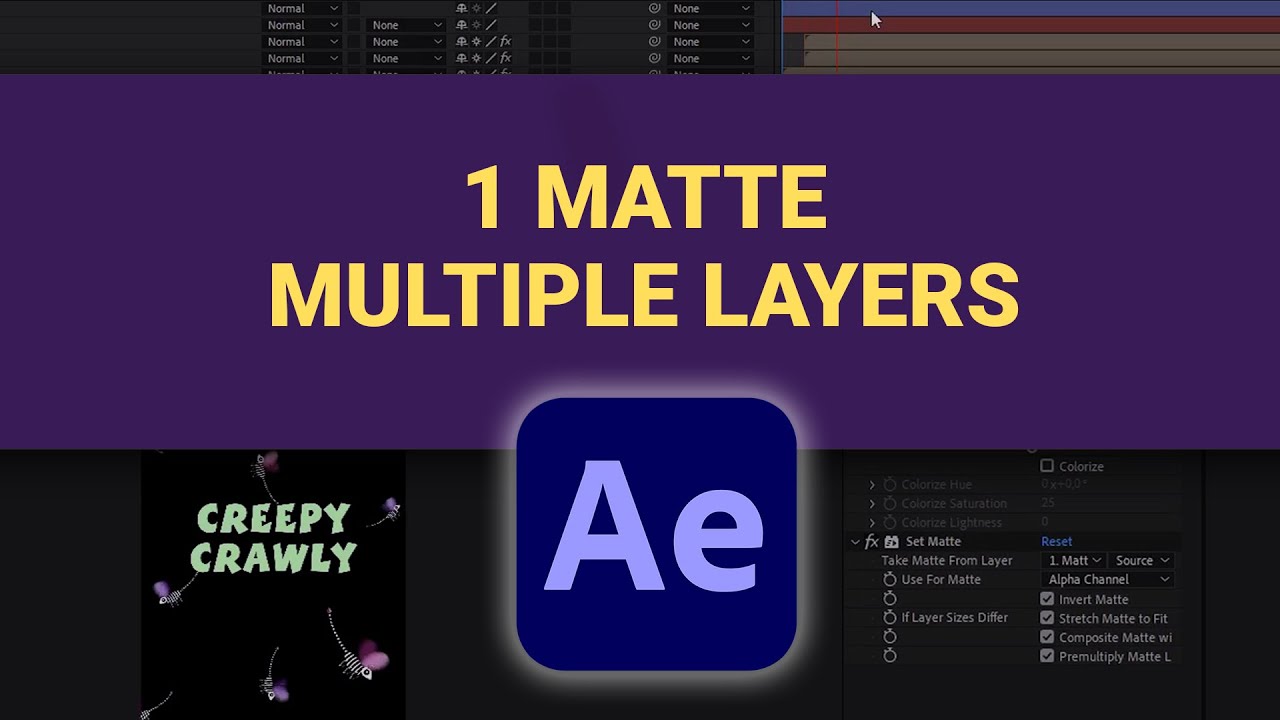
Task: Enable the stopwatch on the Composite Matte row
Action: pyautogui.click(x=889, y=637)
